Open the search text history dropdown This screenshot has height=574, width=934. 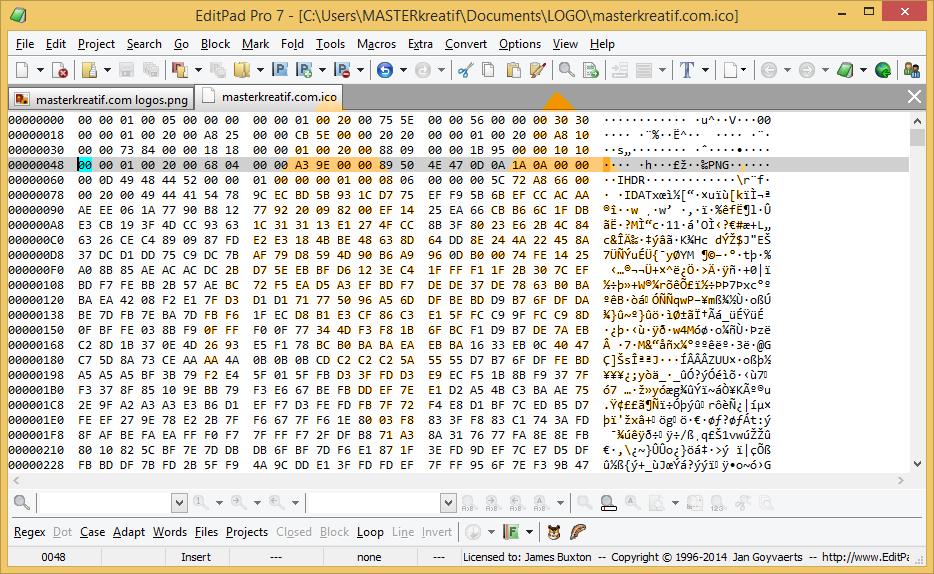click(179, 504)
